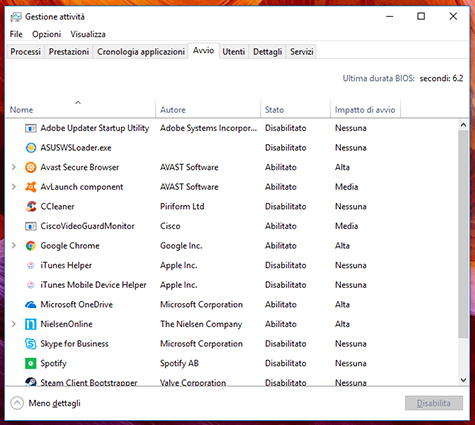Sort by the Nome column header
Viewport: 475px width, 425px height.
point(81,109)
